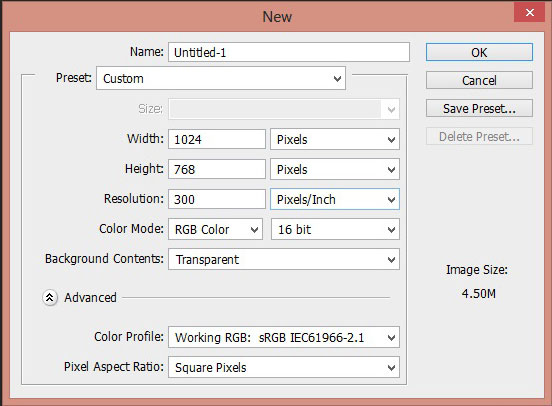
Task: Open the Preset dropdown showing Custom
Action: [221, 78]
